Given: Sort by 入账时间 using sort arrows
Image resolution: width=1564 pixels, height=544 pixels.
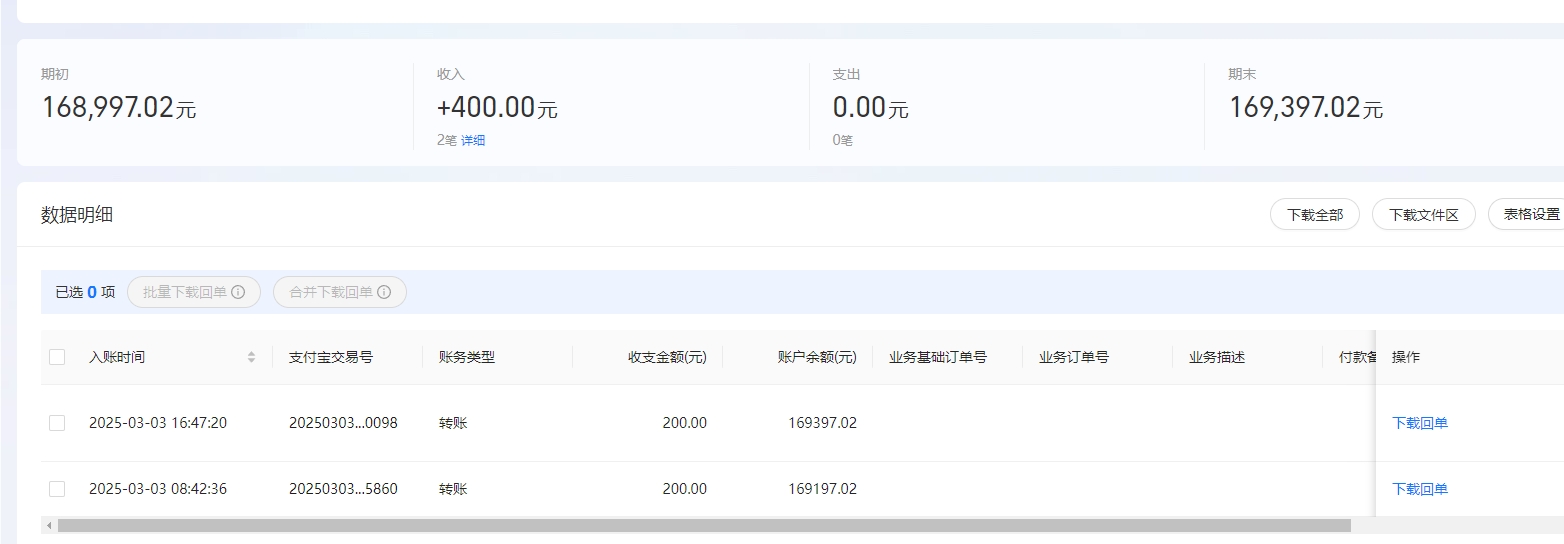Looking at the screenshot, I should pos(251,357).
